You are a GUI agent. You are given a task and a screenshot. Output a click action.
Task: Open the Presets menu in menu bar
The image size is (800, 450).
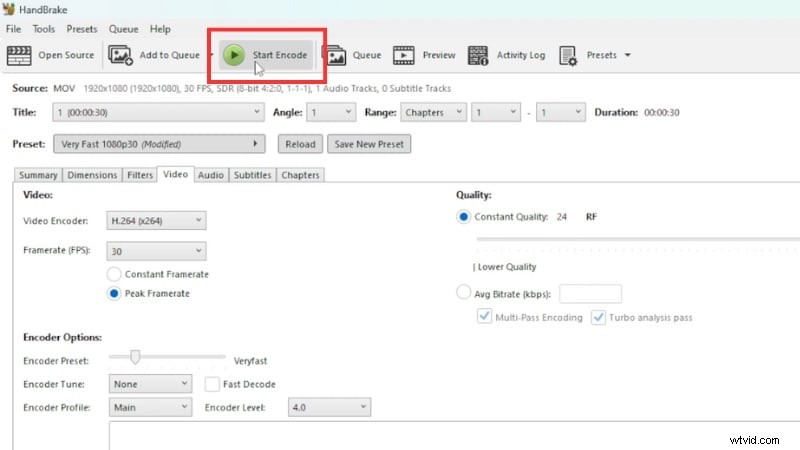82,29
